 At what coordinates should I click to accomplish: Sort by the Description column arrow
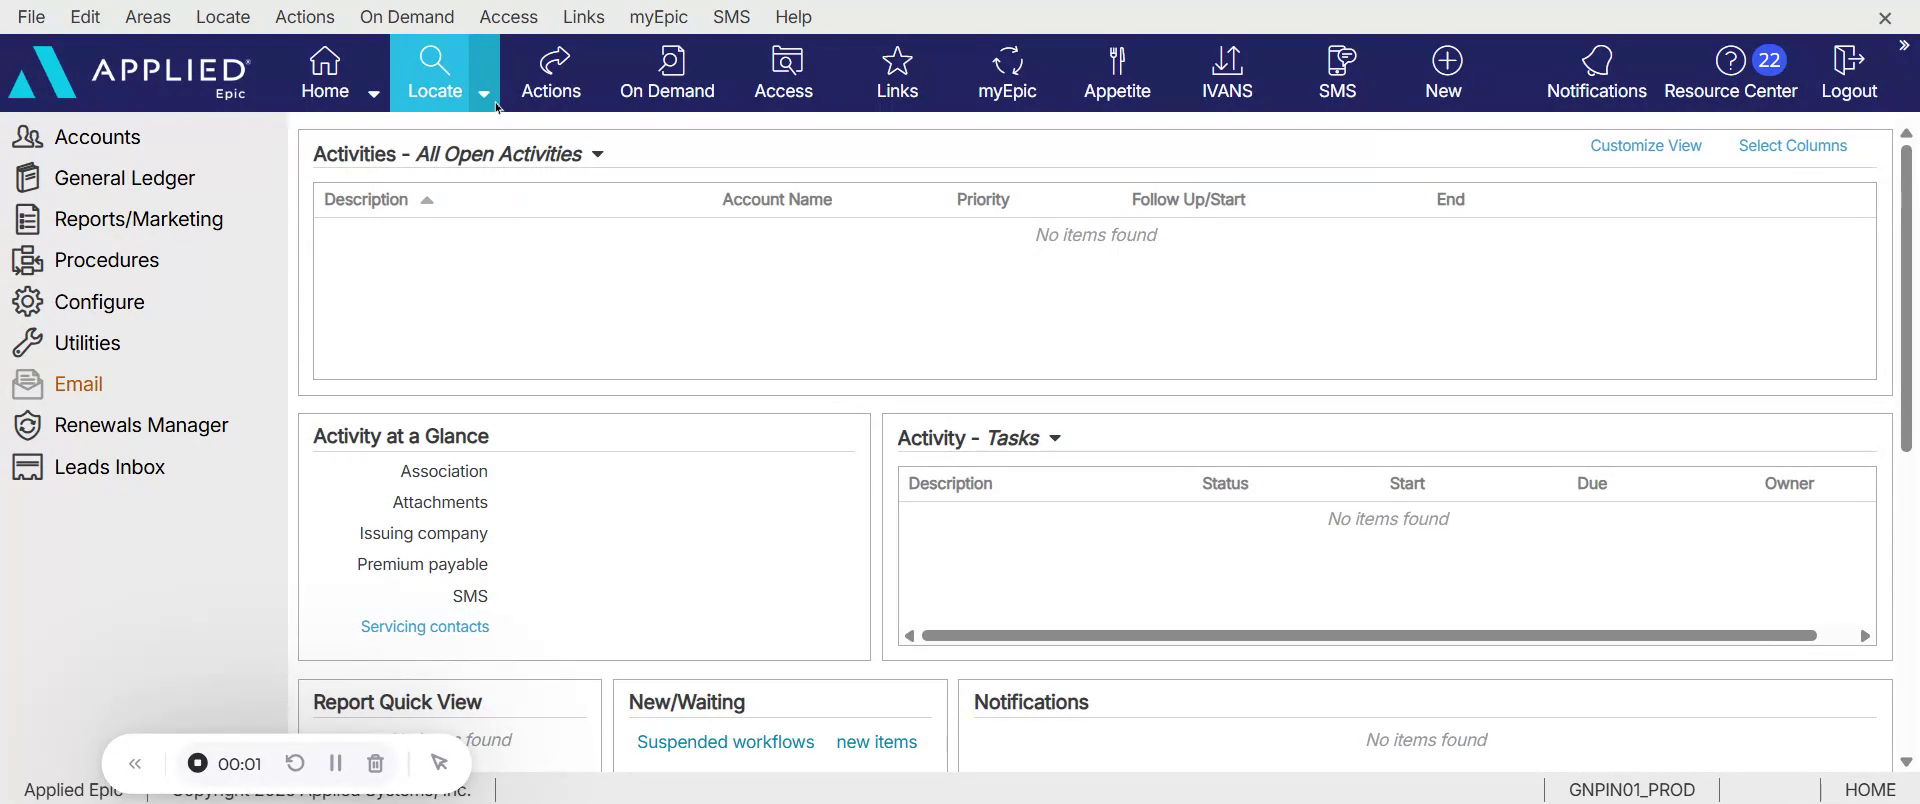click(x=427, y=200)
